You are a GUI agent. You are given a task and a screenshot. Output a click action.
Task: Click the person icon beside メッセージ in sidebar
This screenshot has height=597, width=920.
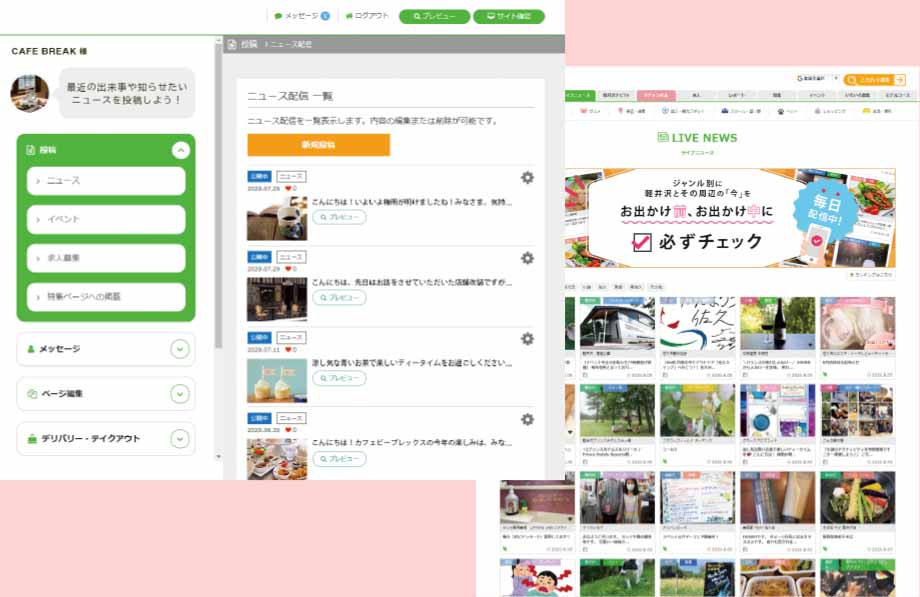click(x=31, y=349)
